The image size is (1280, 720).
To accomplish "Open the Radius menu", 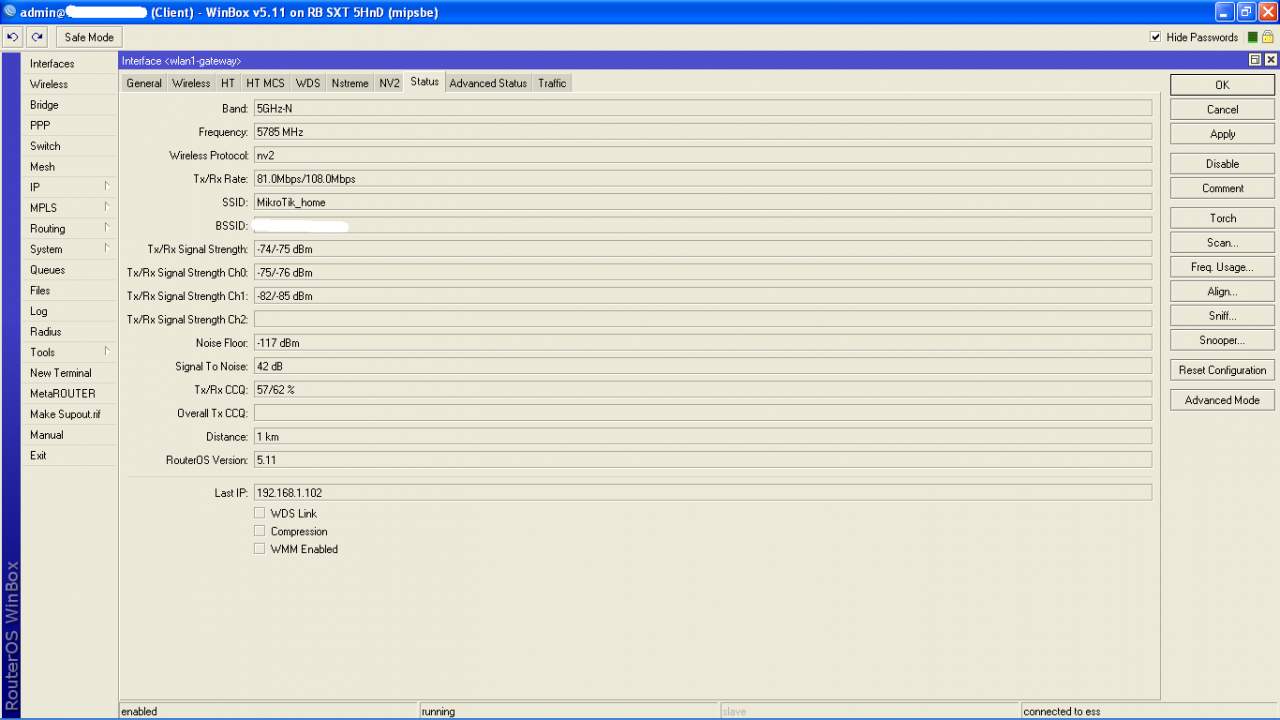I will (70, 332).
